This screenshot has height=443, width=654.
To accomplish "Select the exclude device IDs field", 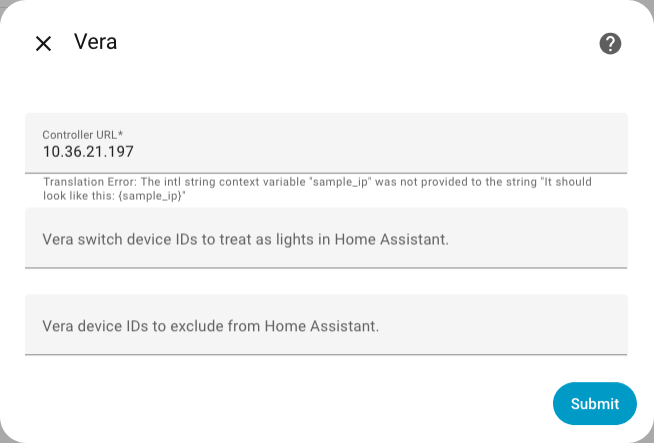I will pyautogui.click(x=326, y=325).
